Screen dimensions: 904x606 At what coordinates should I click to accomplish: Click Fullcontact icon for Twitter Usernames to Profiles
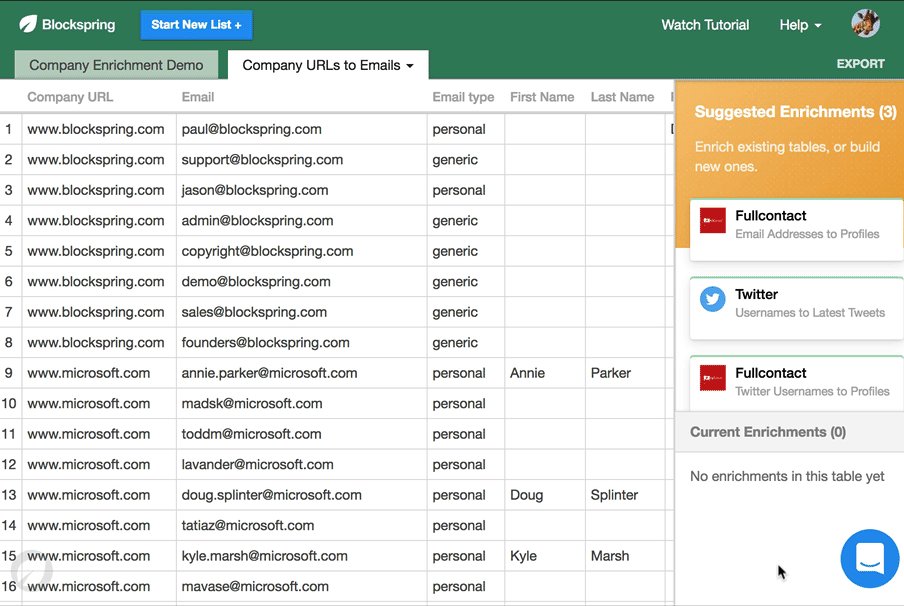coord(713,378)
